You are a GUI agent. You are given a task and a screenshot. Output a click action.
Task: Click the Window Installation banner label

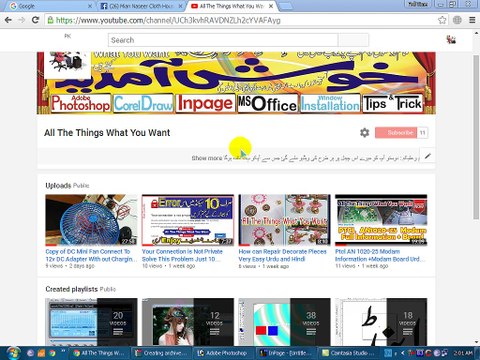330,103
